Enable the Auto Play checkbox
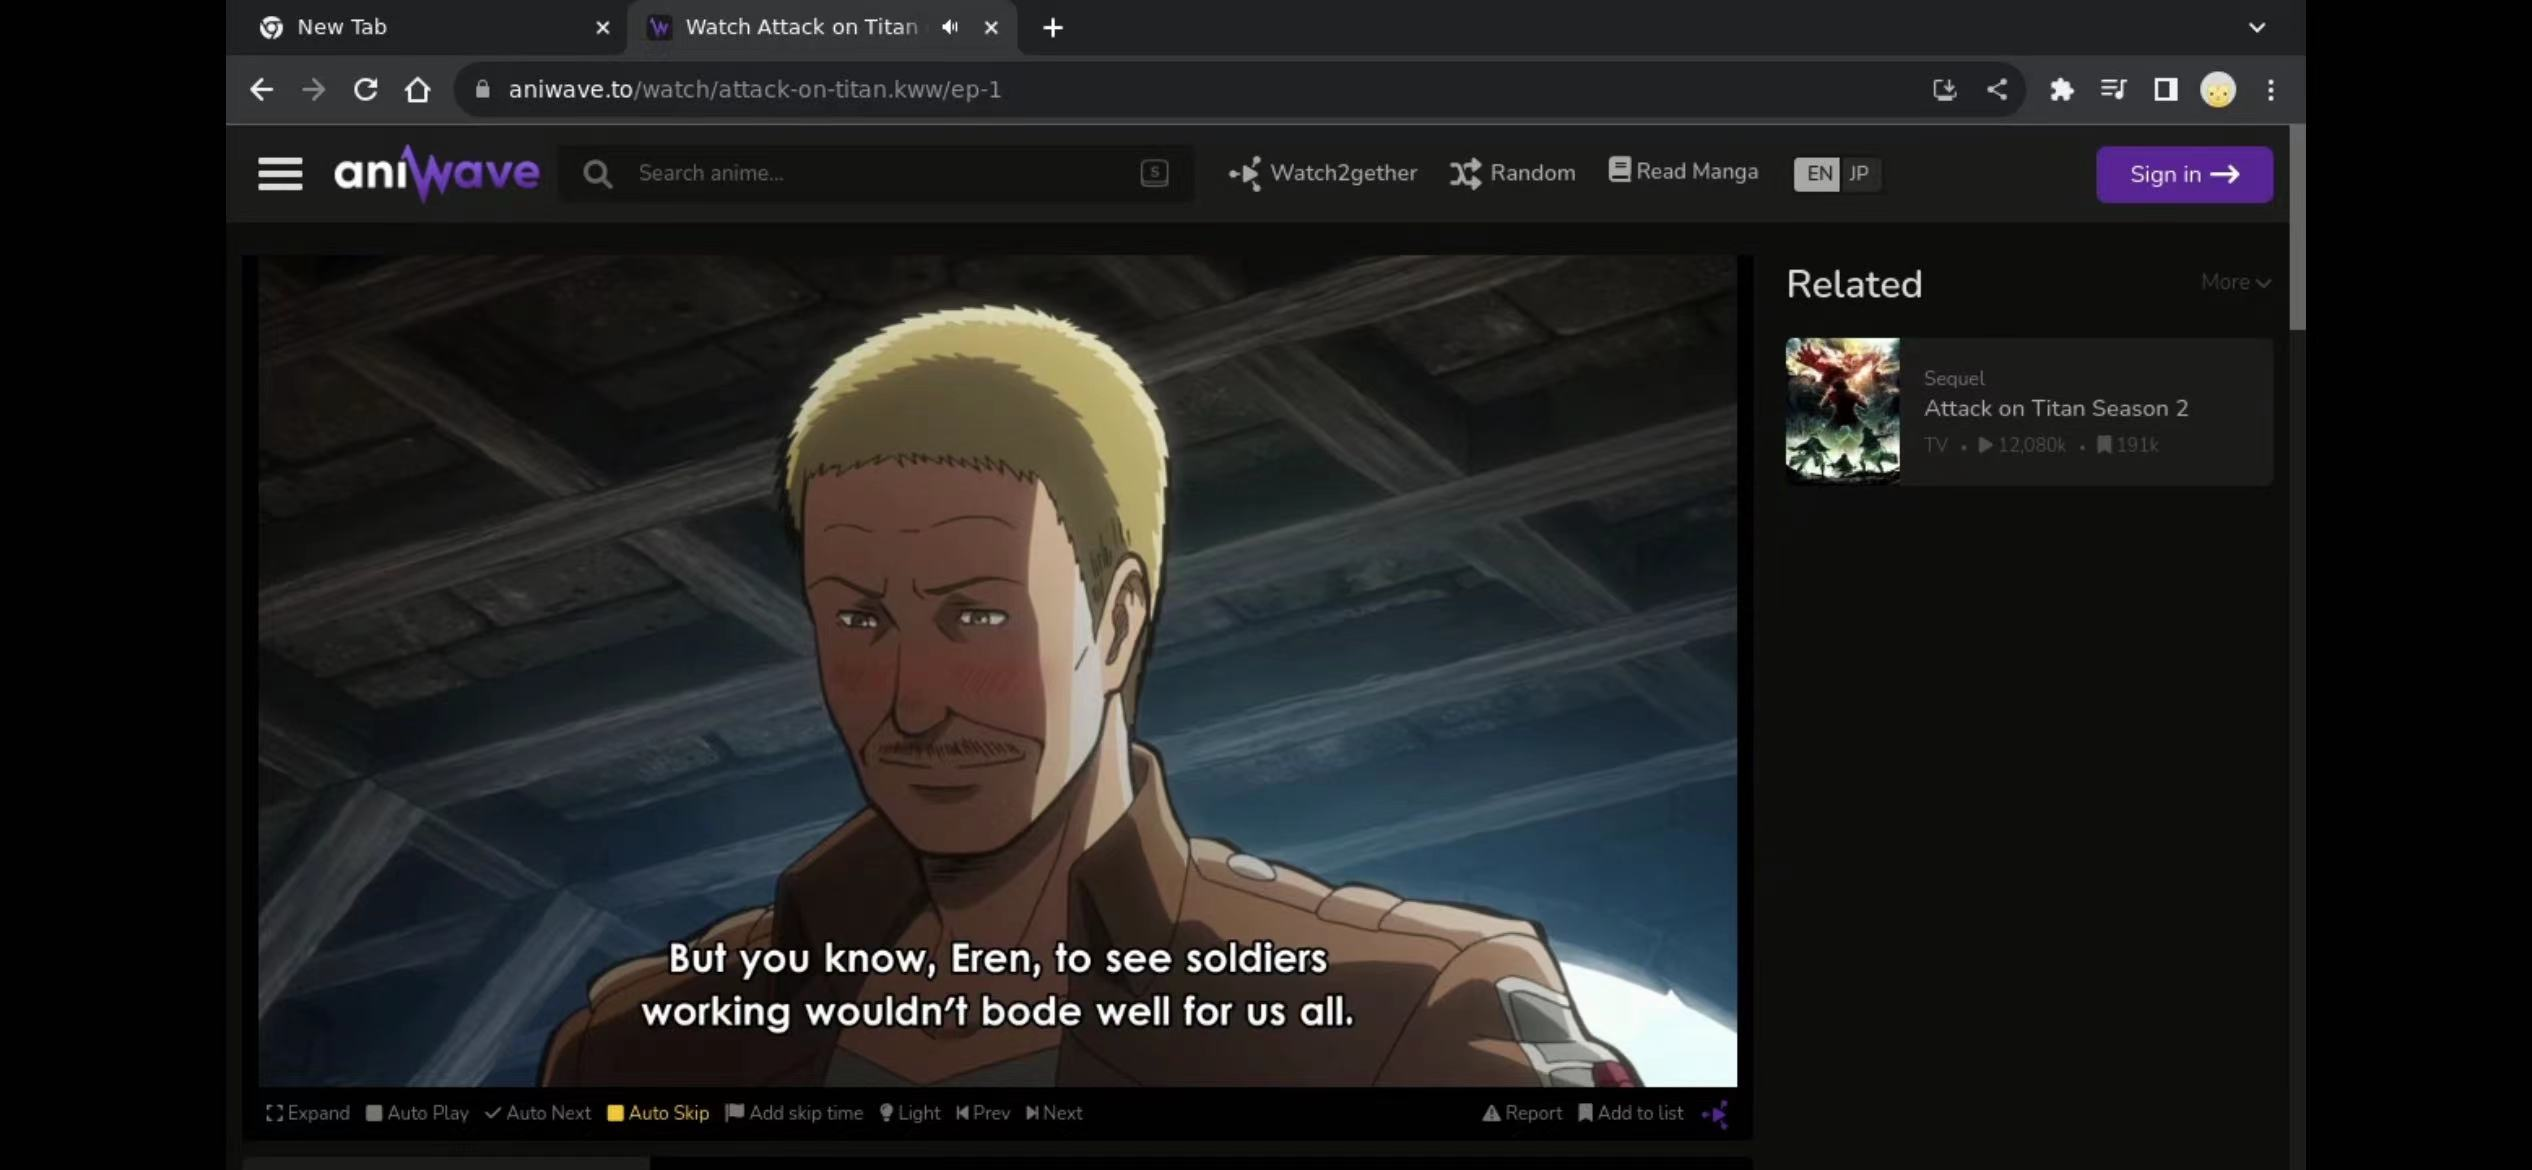The height and width of the screenshot is (1170, 2532). point(417,1113)
